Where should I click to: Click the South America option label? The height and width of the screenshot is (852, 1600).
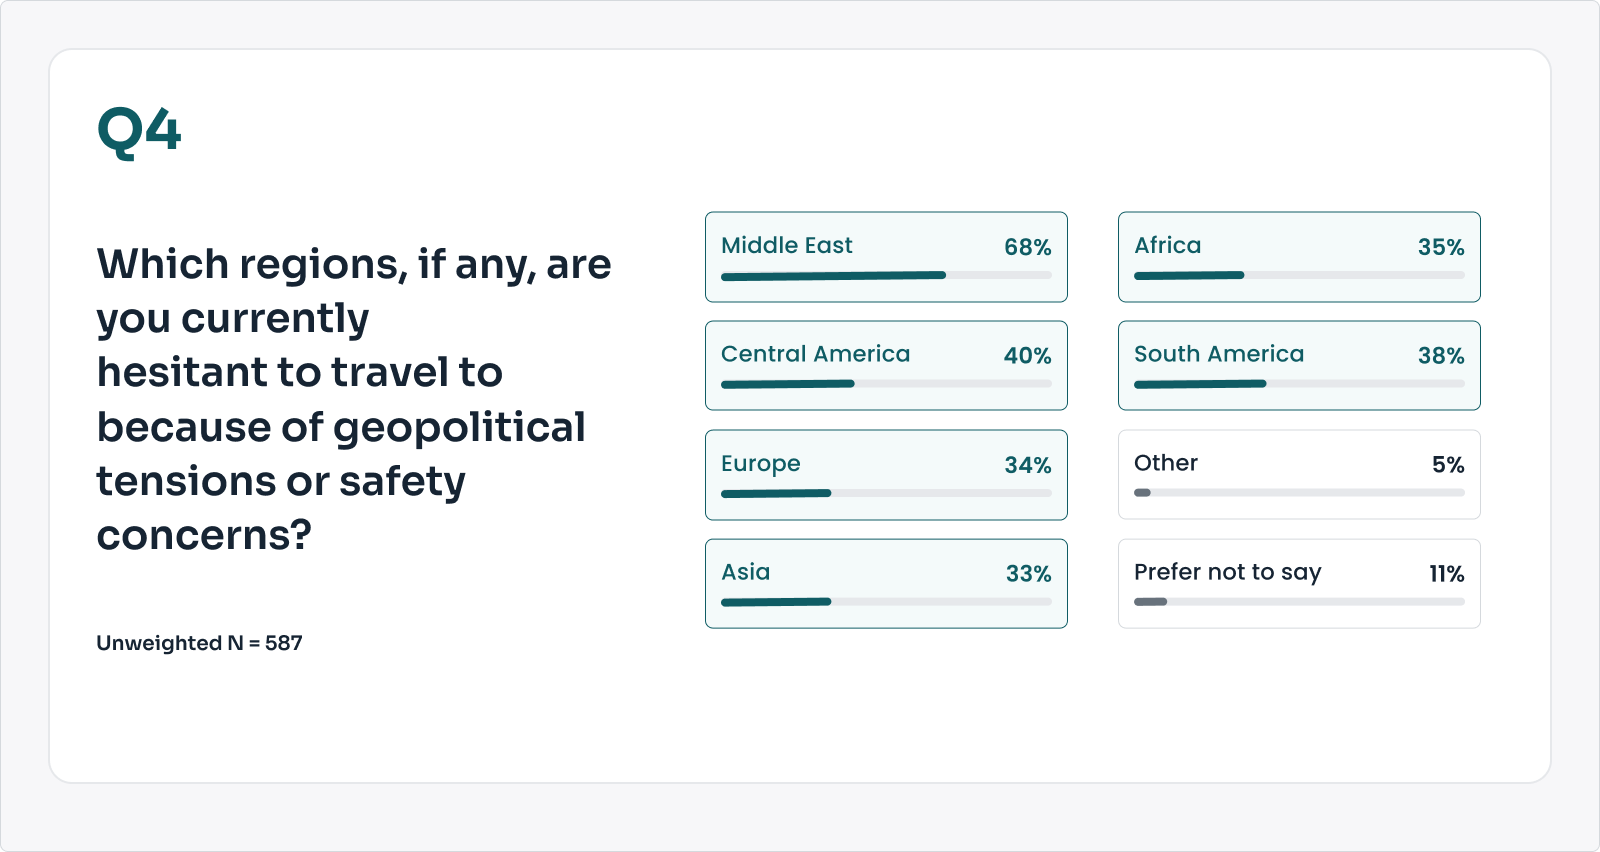pyautogui.click(x=1218, y=354)
